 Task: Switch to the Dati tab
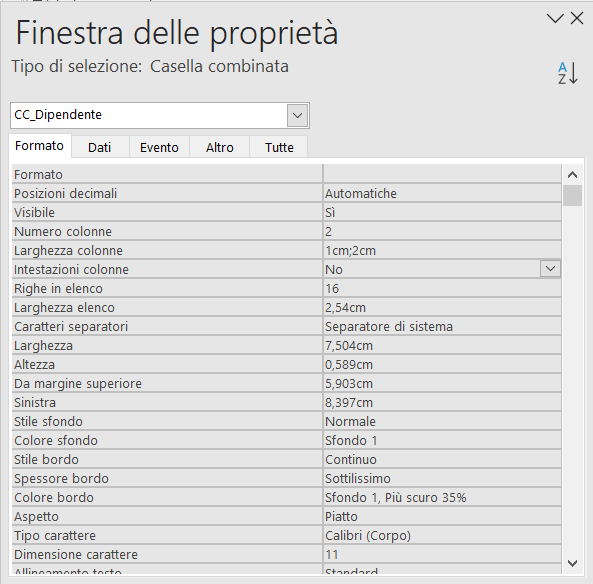point(99,147)
